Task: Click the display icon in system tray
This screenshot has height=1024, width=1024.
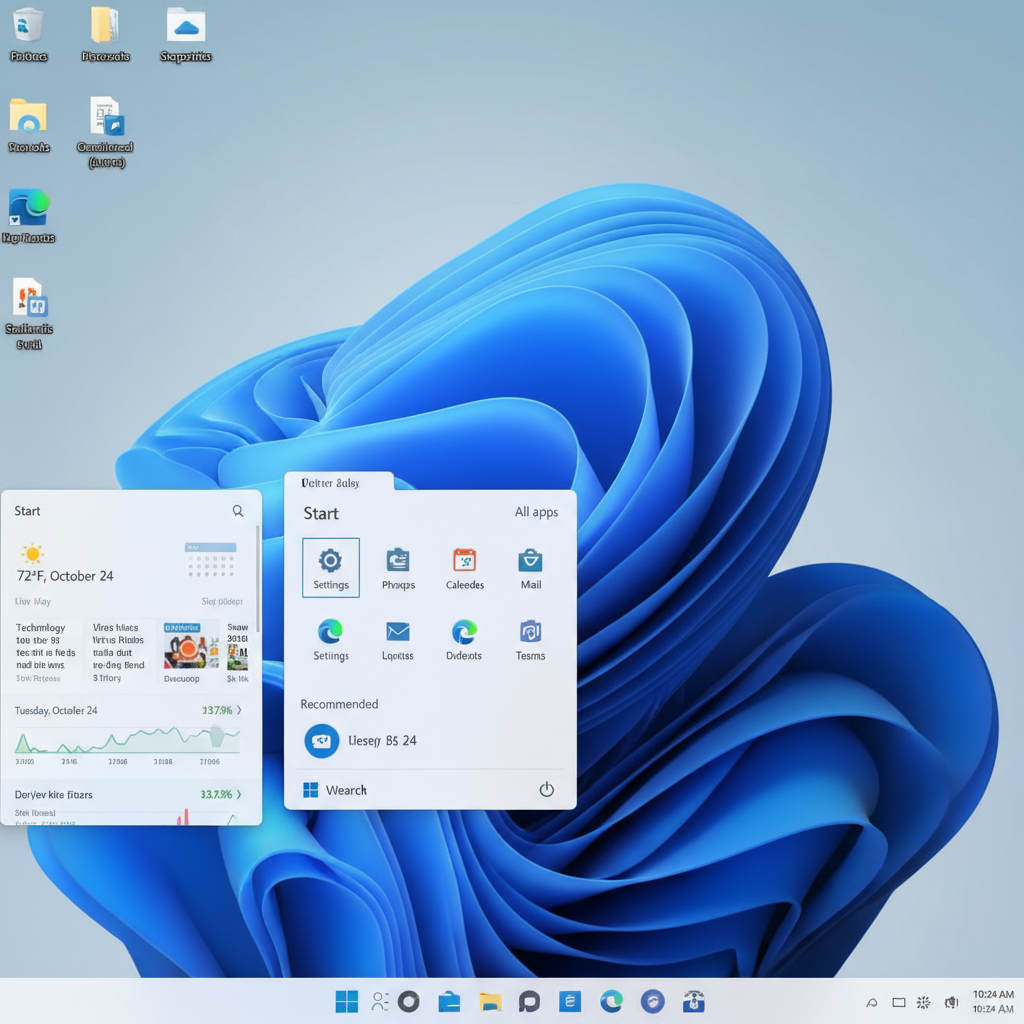Action: pyautogui.click(x=899, y=1002)
